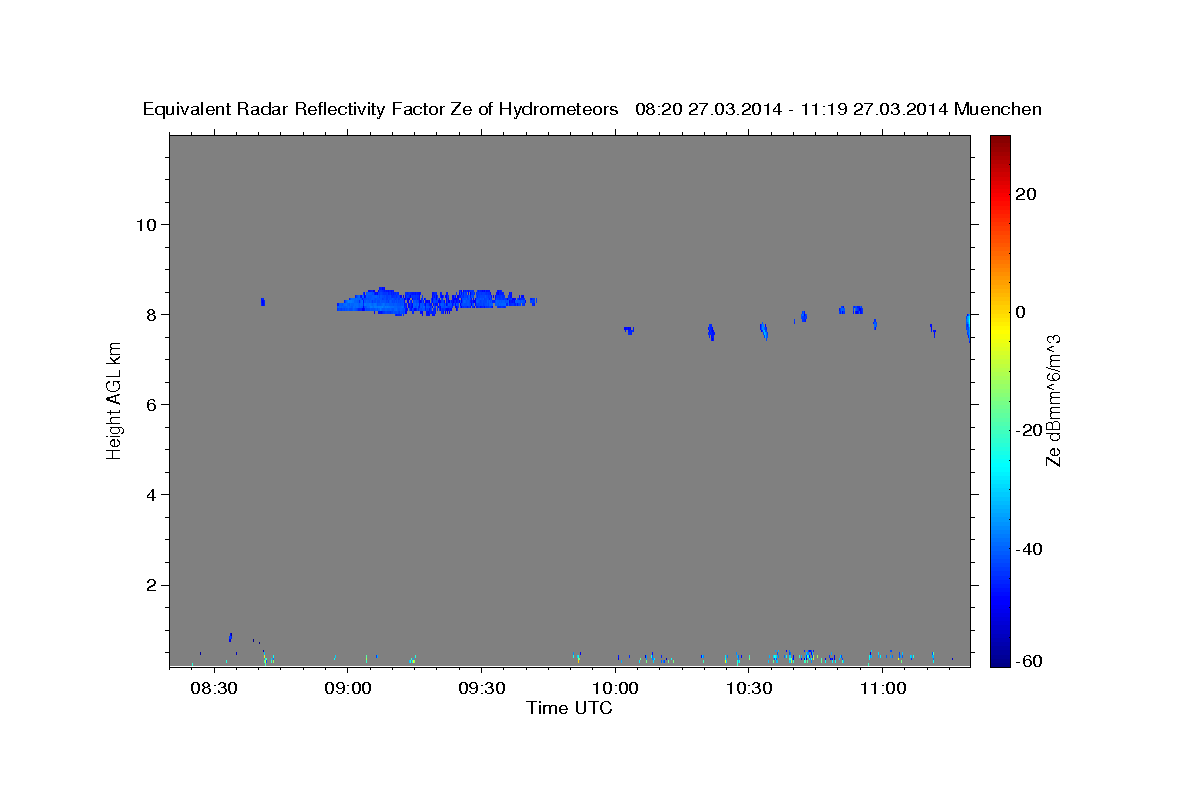Click the '09:00' time tick label
The image size is (1200, 800).
tap(347, 688)
